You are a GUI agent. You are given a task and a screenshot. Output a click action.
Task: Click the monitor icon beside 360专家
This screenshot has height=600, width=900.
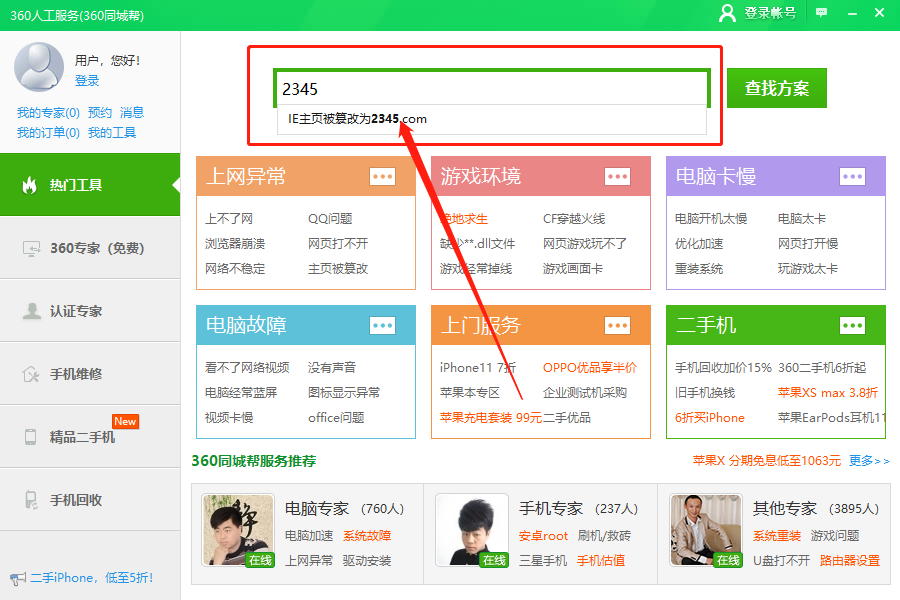point(31,248)
